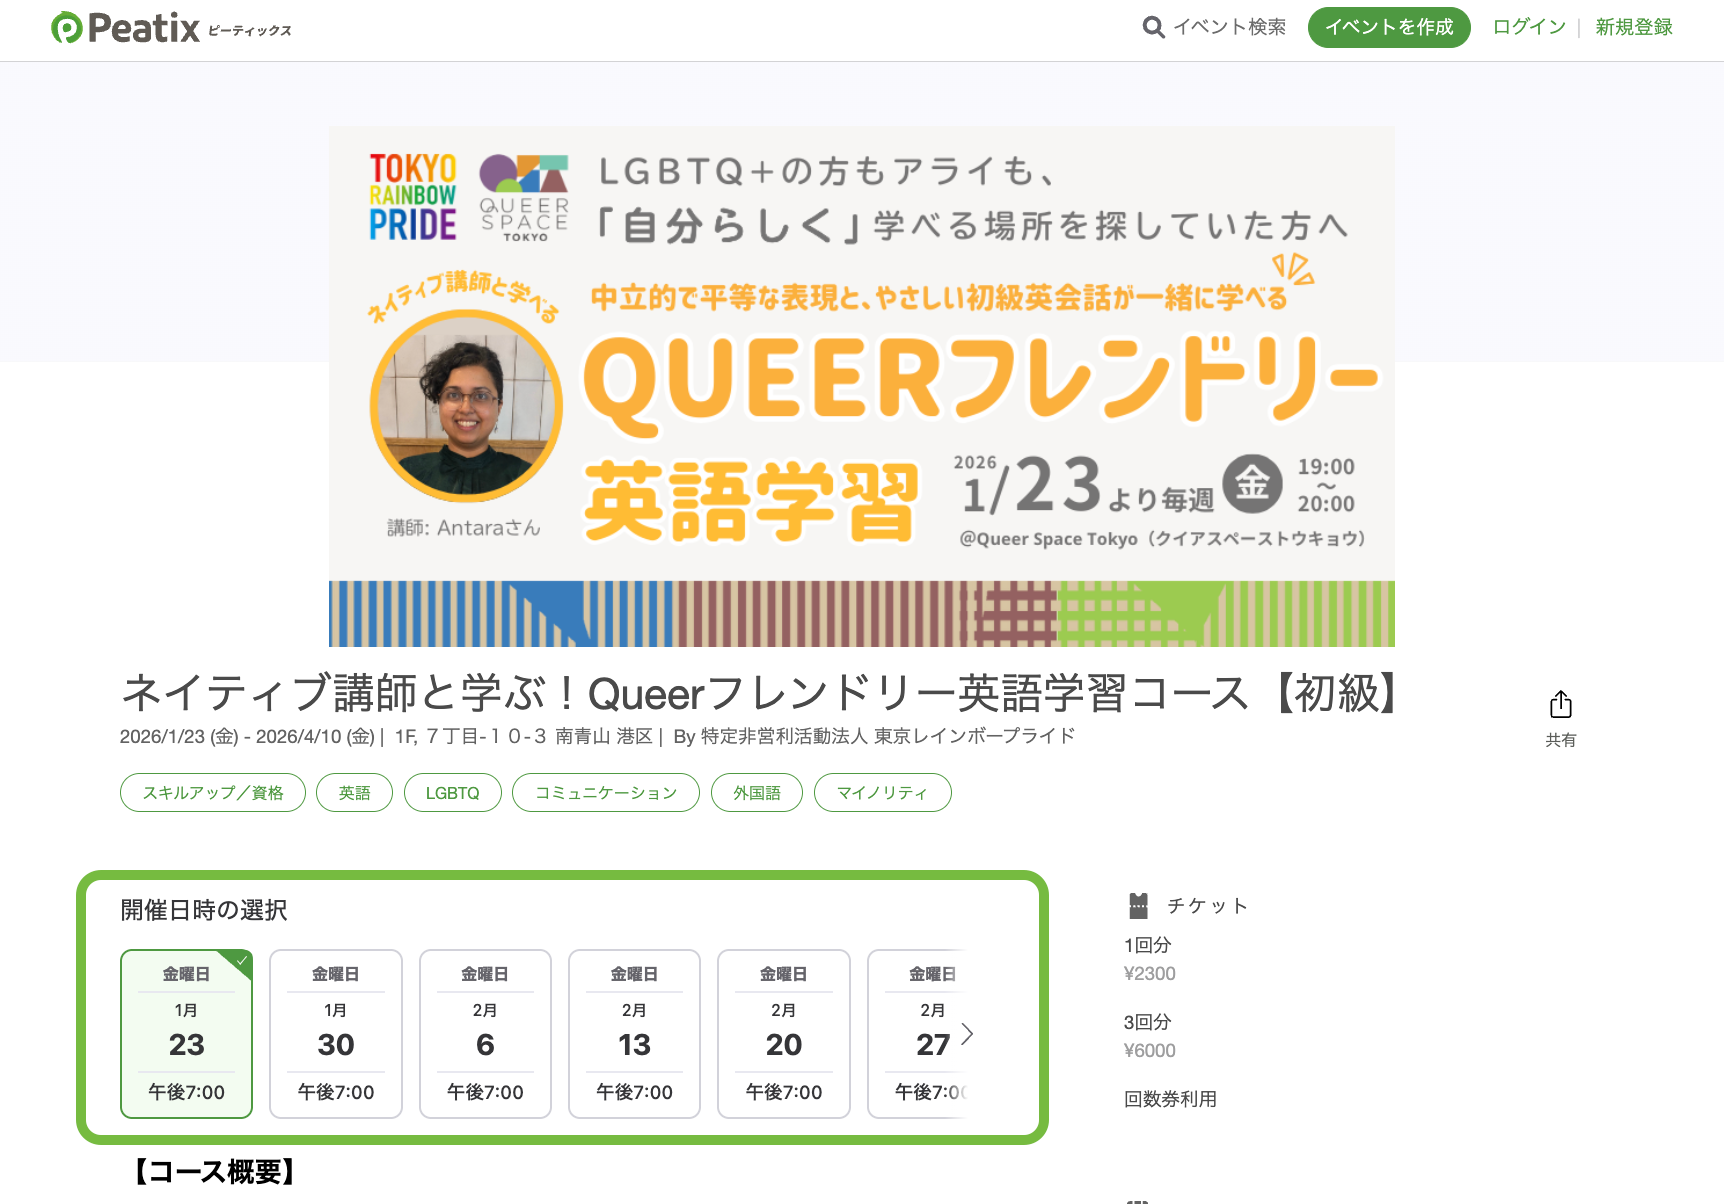The width and height of the screenshot is (1724, 1204).
Task: Open the 新規登録 link
Action: (x=1634, y=27)
